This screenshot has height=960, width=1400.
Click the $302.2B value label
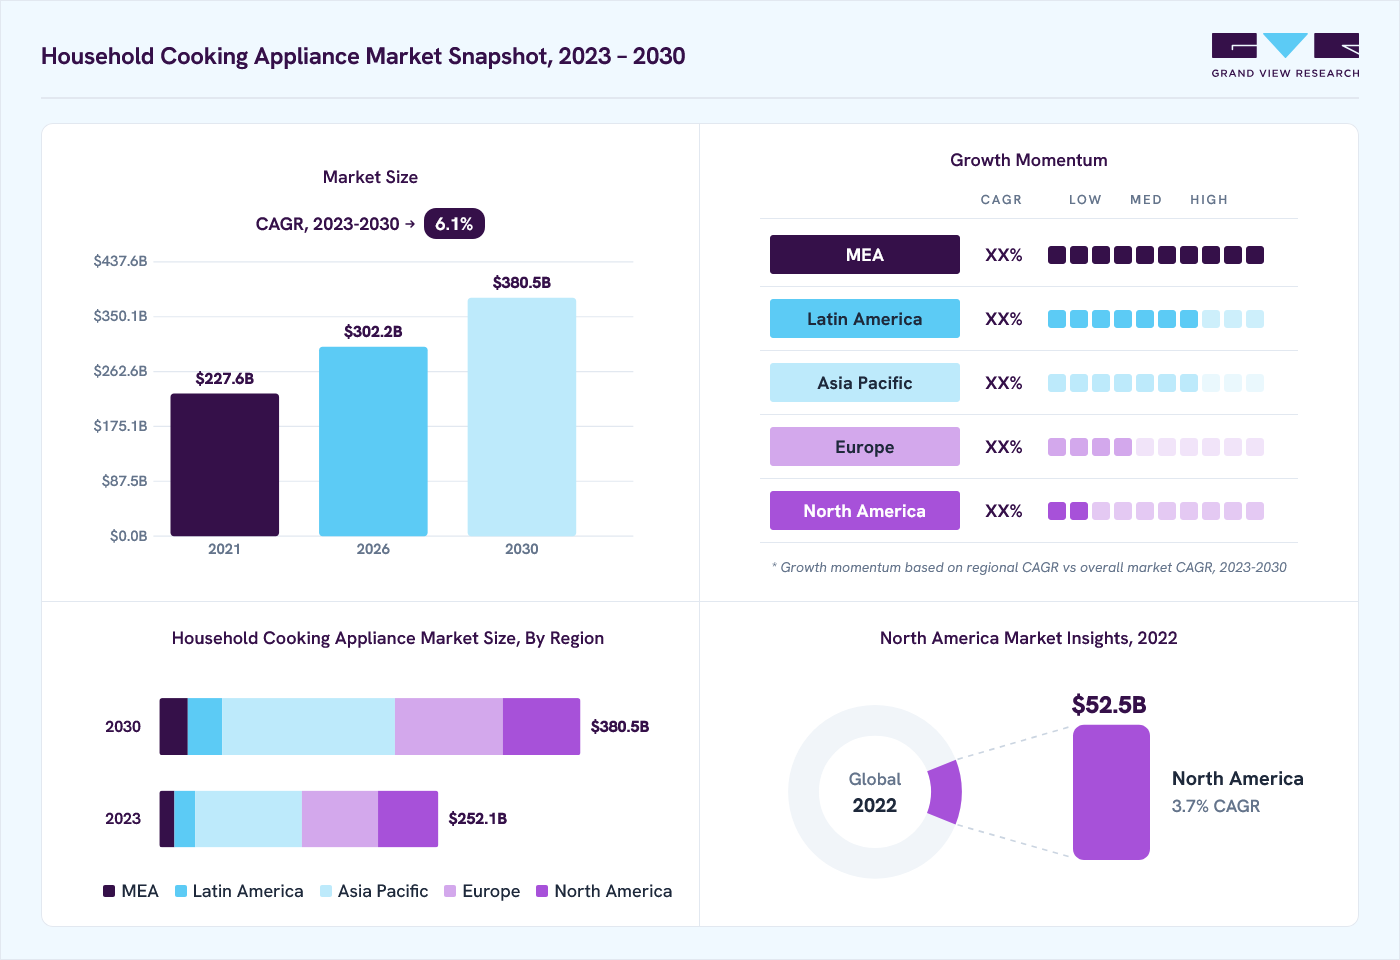[x=373, y=332]
